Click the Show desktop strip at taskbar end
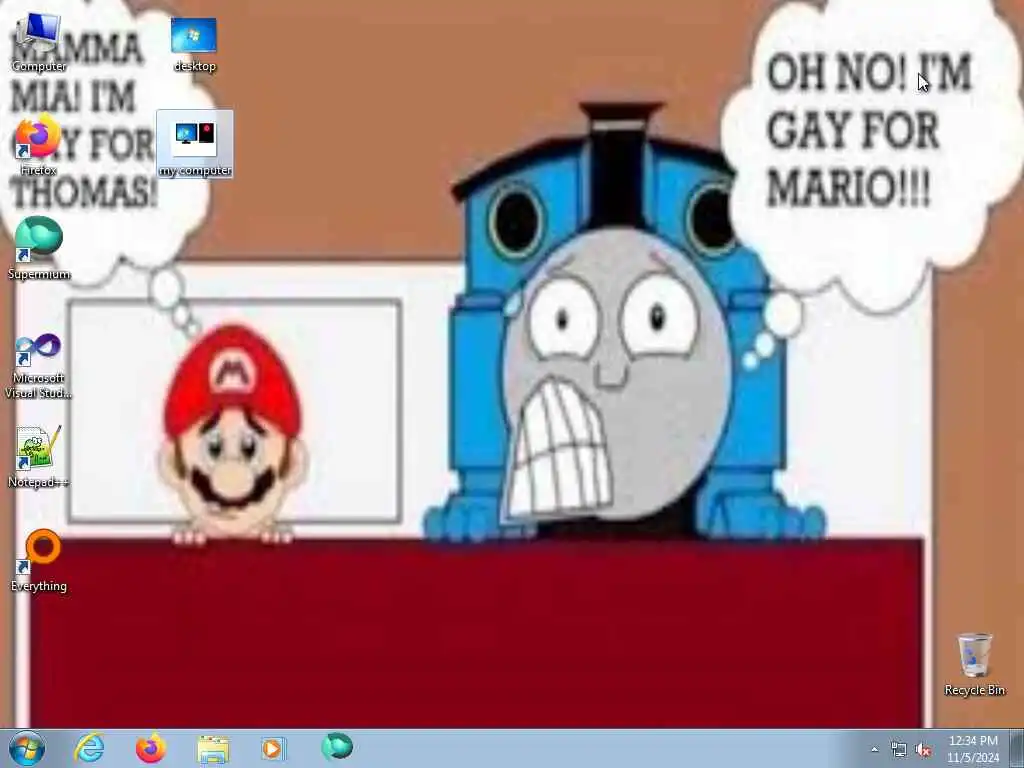This screenshot has height=768, width=1024. 1017,748
